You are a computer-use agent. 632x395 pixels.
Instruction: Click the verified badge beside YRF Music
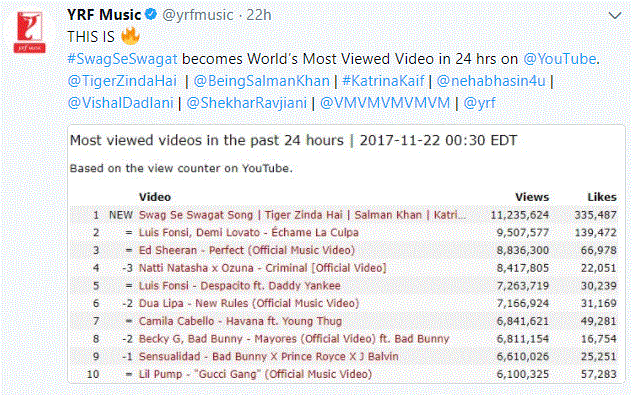pyautogui.click(x=151, y=15)
